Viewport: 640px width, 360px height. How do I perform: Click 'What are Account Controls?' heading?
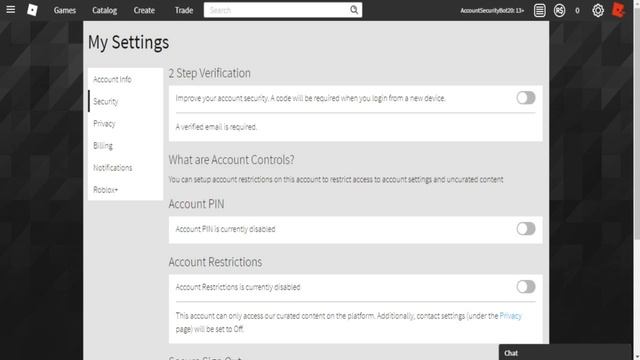pyautogui.click(x=231, y=160)
